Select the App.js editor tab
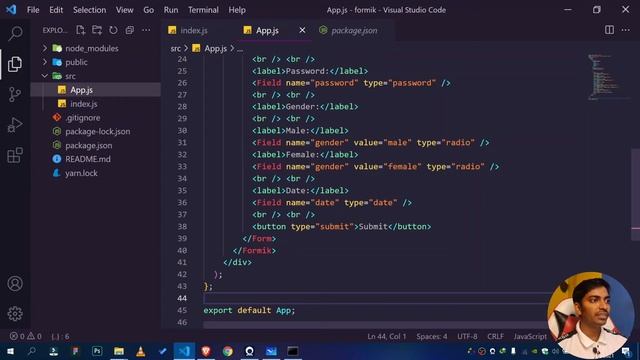 [267, 30]
